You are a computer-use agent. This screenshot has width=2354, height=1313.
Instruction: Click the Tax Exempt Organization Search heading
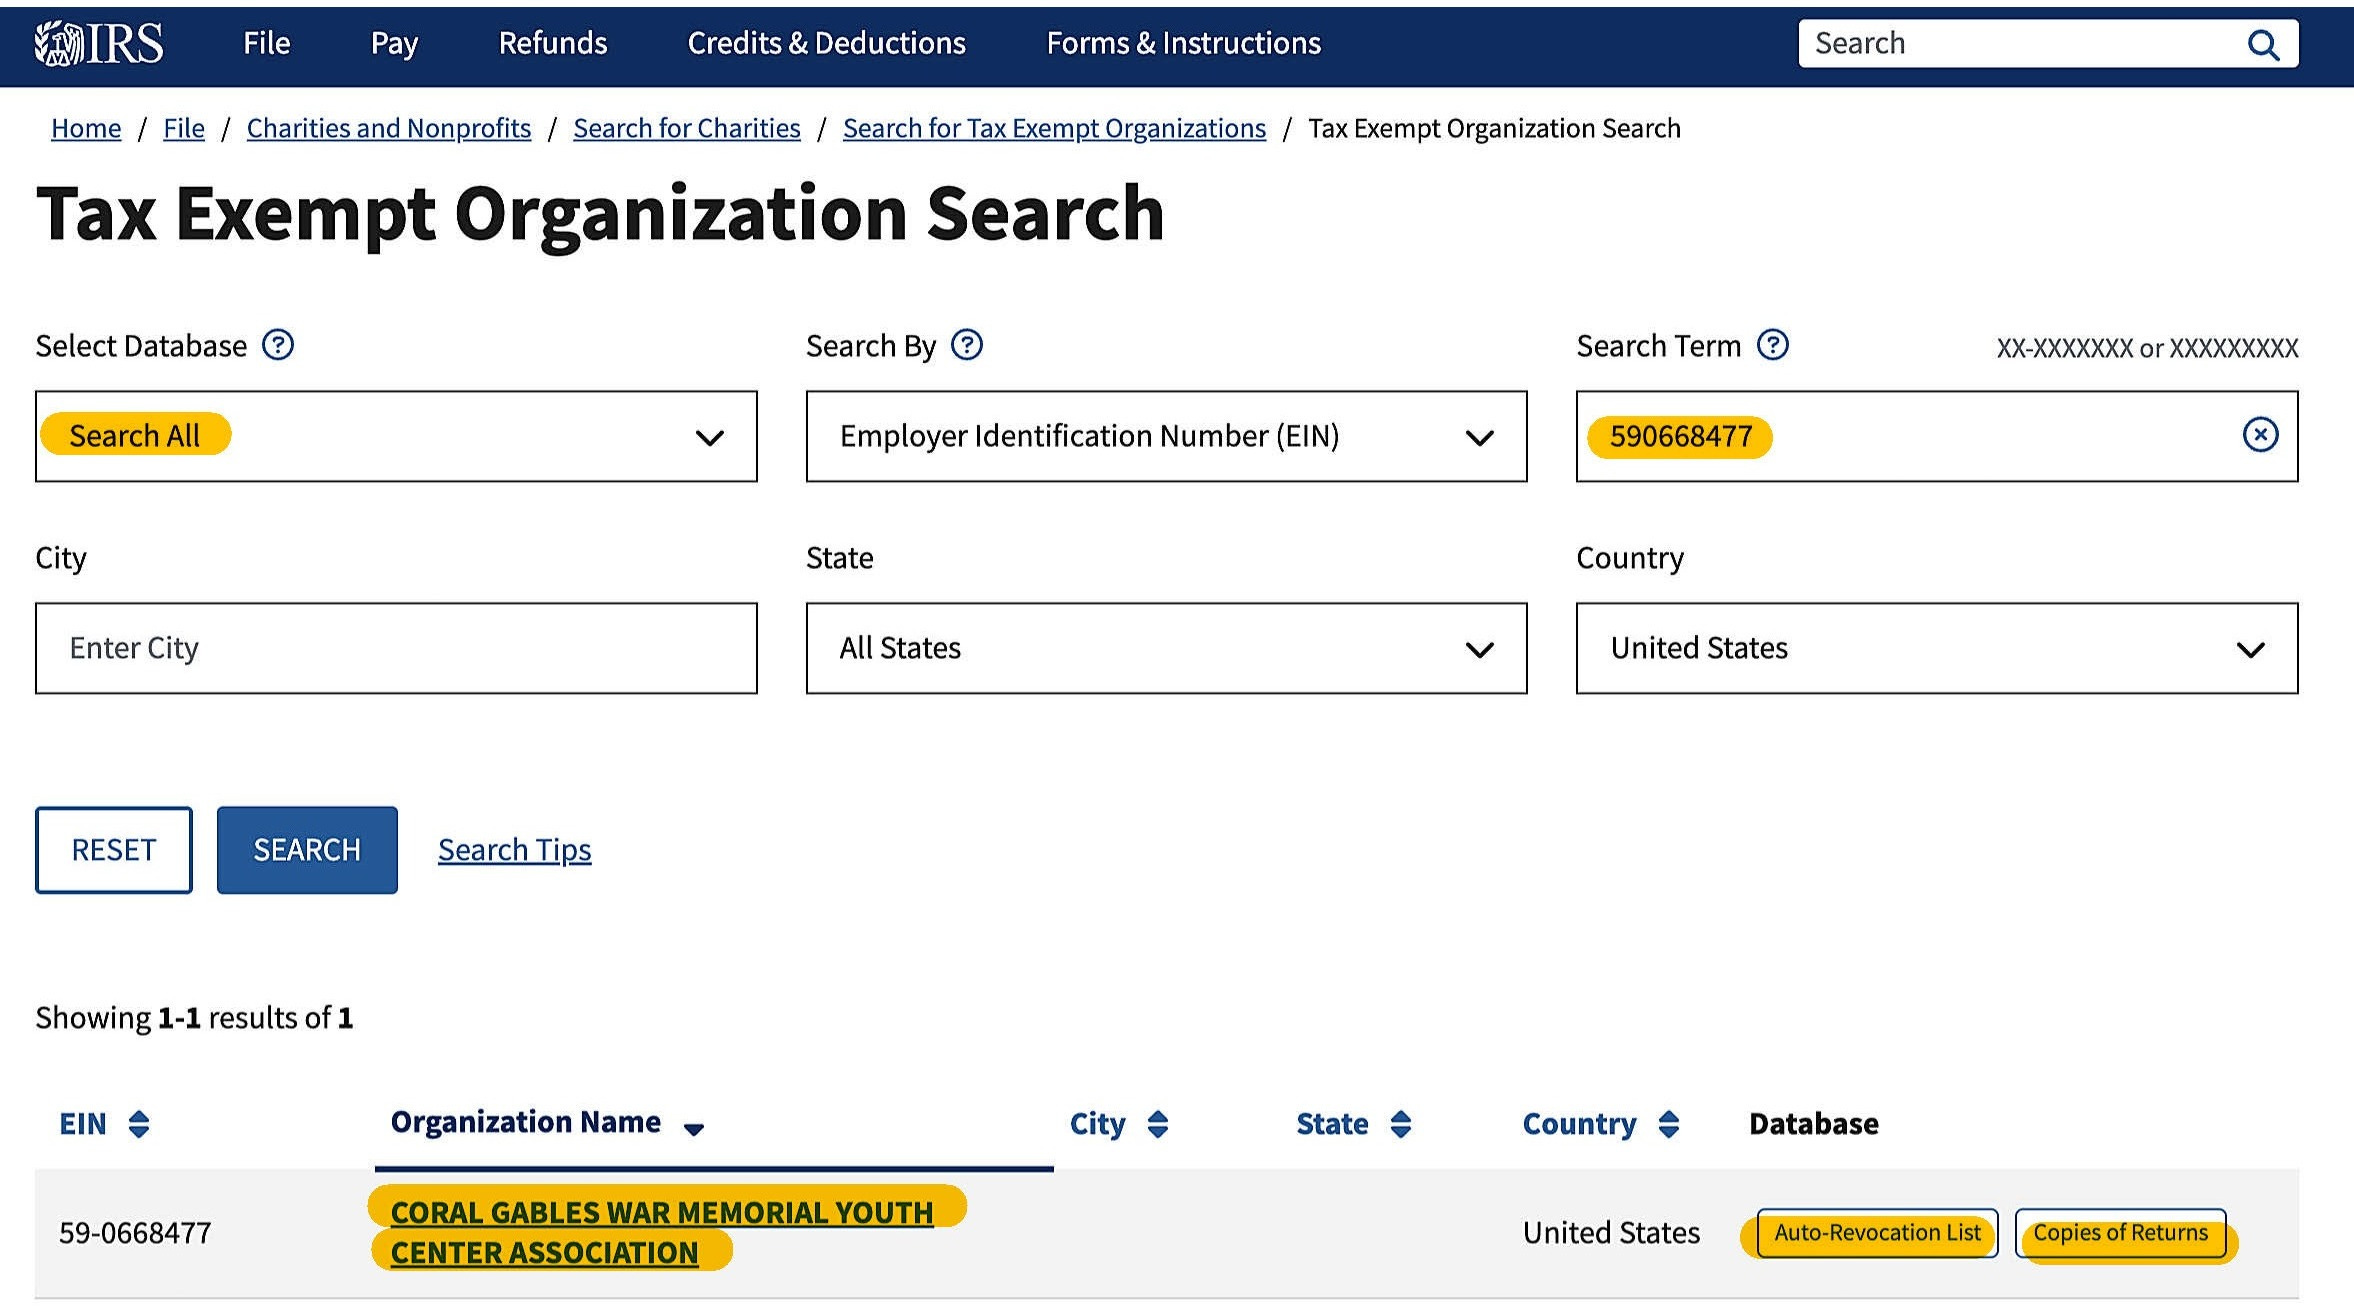tap(600, 214)
